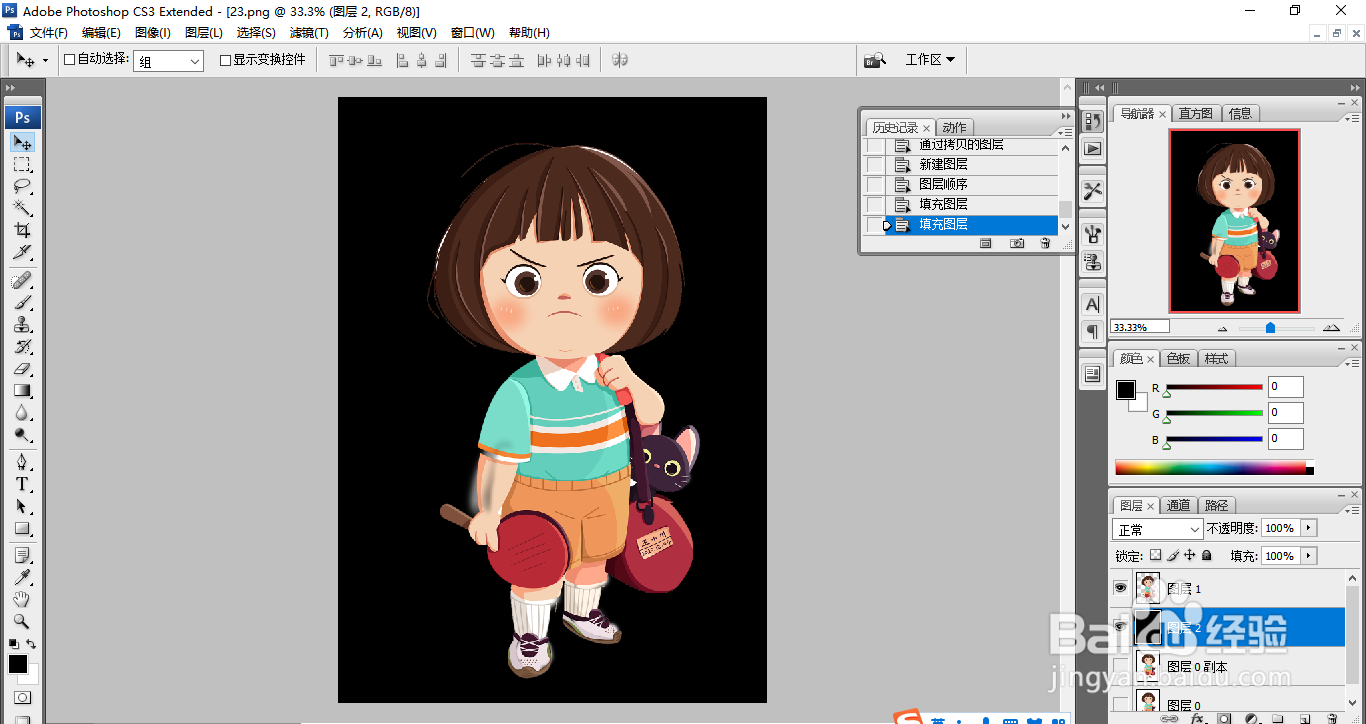The image size is (1366, 724).
Task: Select the Lasso tool
Action: click(22, 186)
